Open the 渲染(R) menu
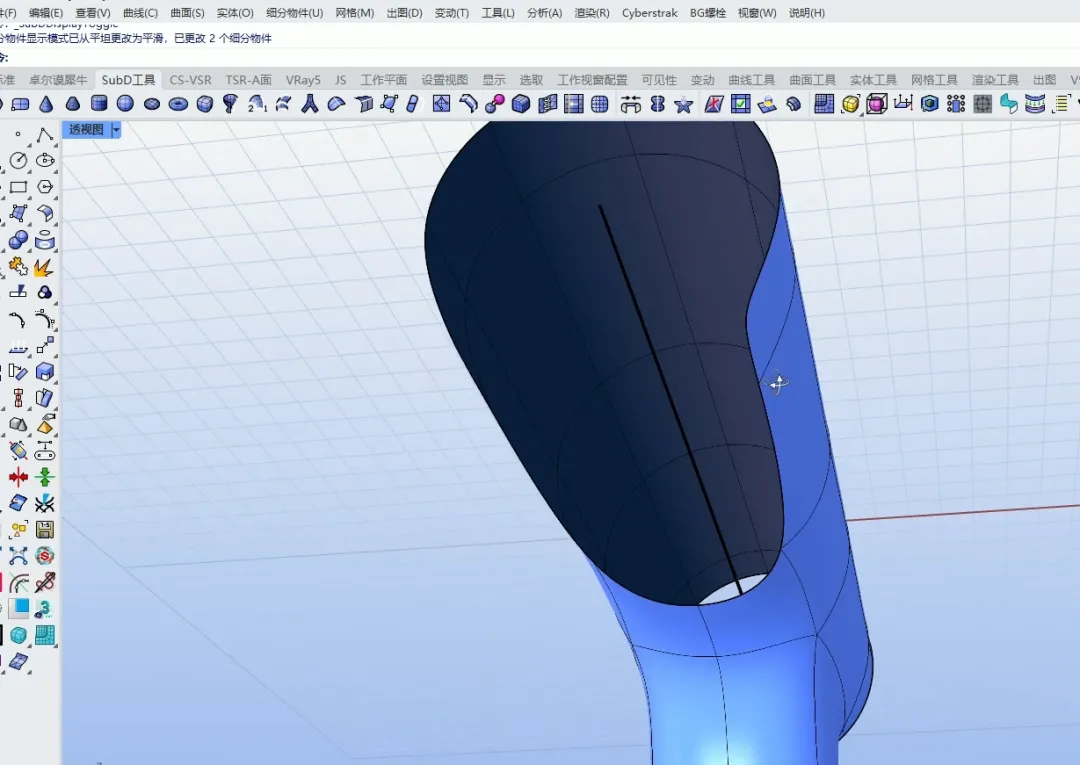Image resolution: width=1080 pixels, height=765 pixels. [x=592, y=12]
